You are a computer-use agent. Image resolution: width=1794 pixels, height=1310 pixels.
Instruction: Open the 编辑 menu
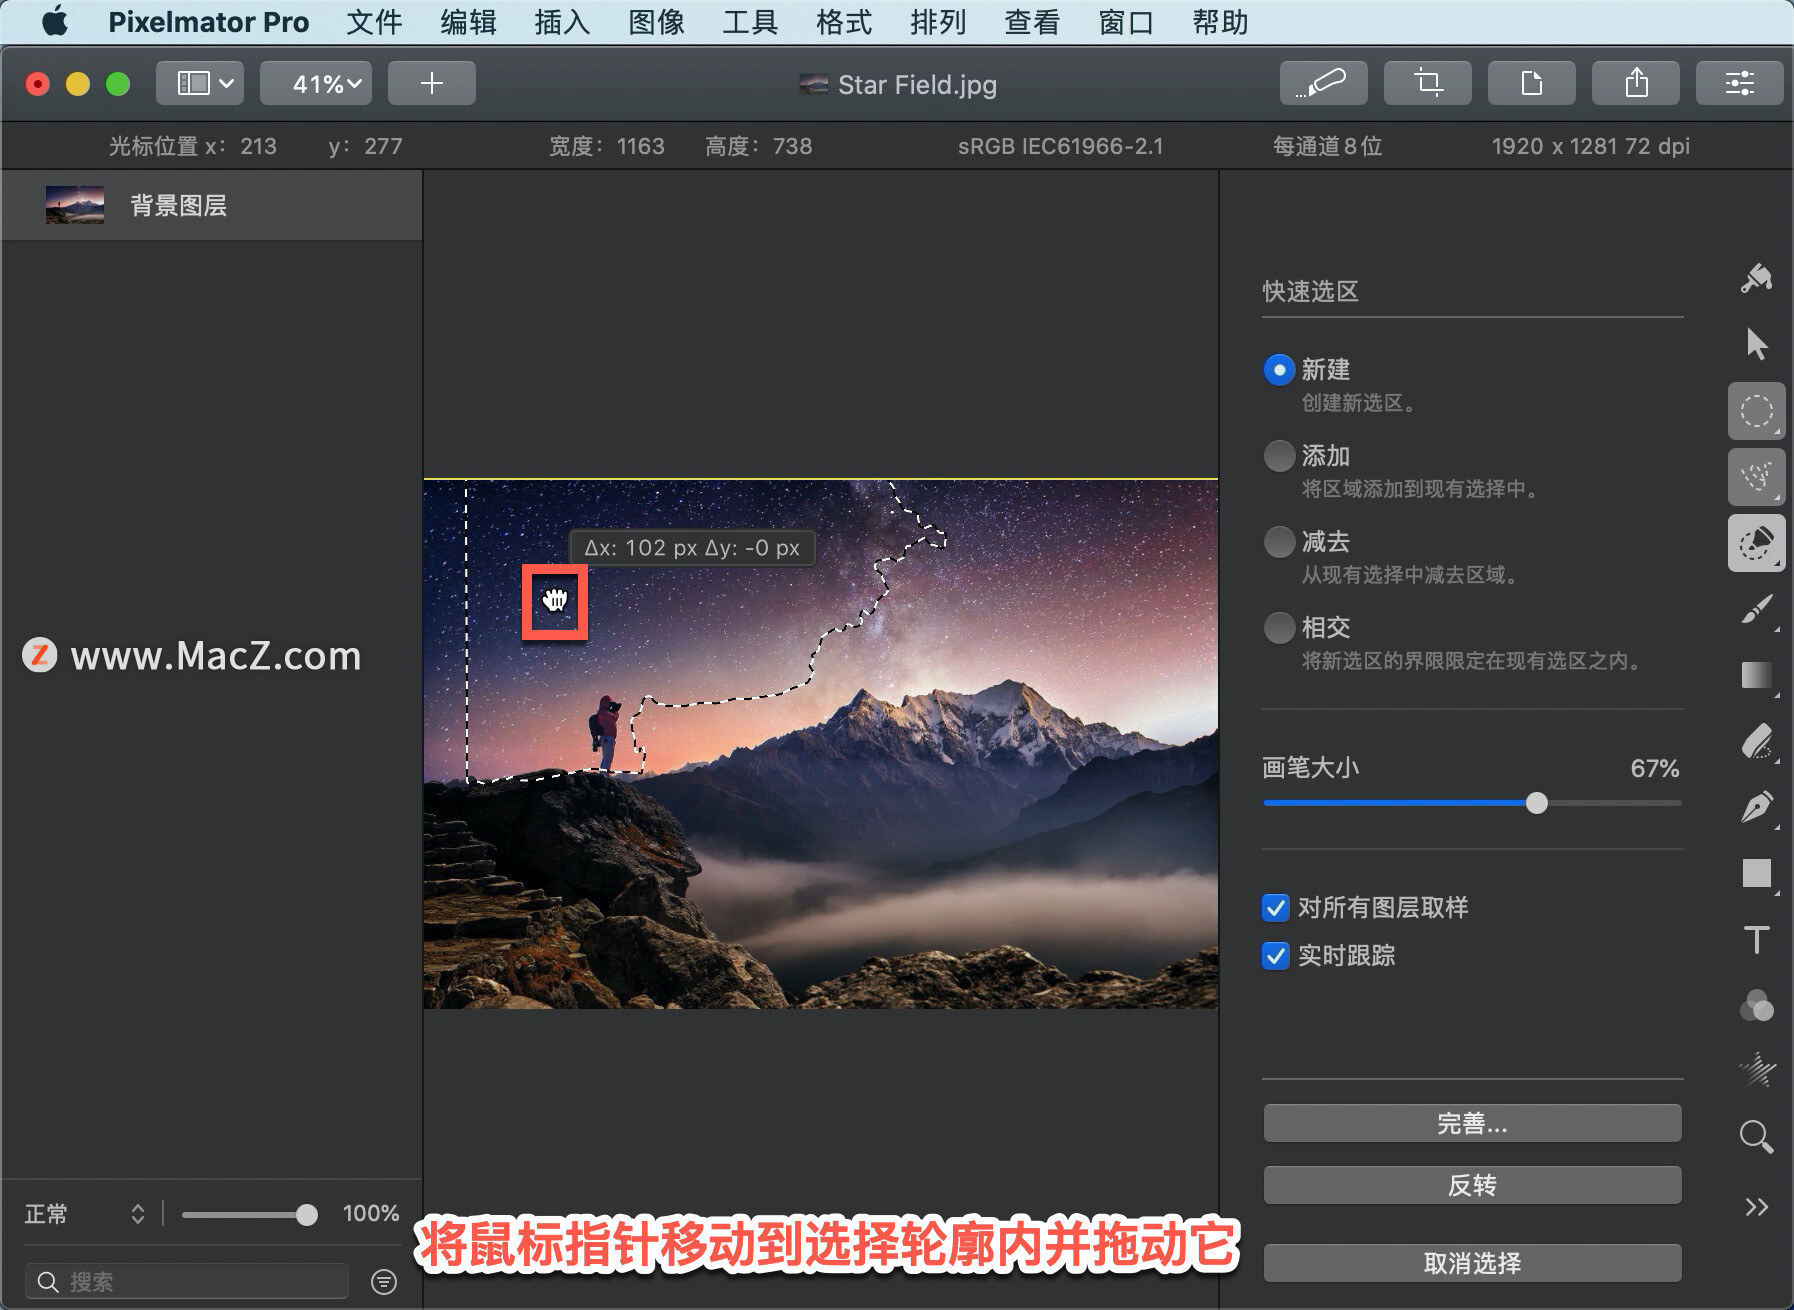(x=469, y=22)
